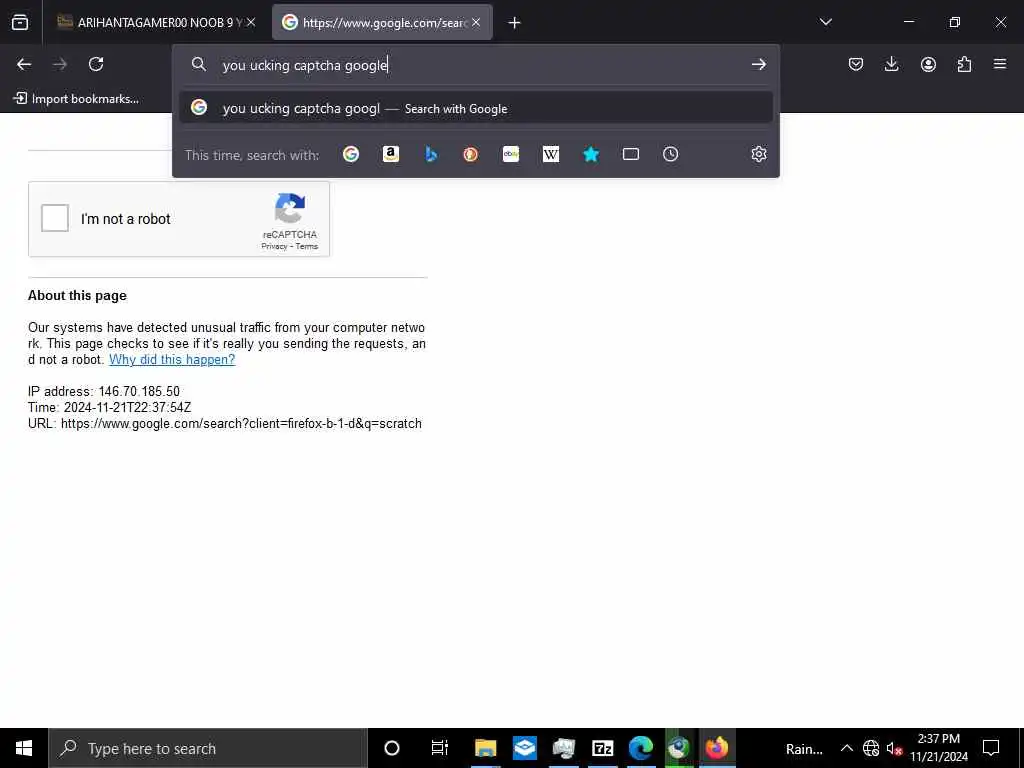This screenshot has height=768, width=1024.
Task: Click the address bar Go arrow
Action: point(758,64)
